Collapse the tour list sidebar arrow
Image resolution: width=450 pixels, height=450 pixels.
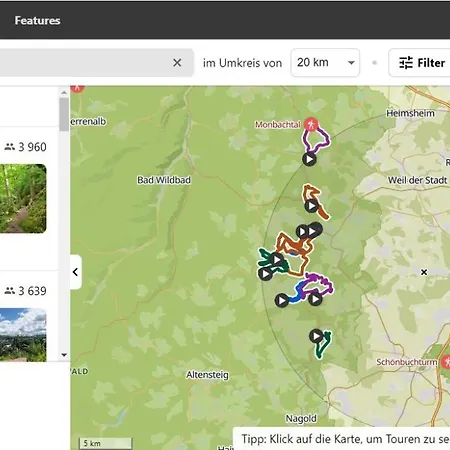76,272
